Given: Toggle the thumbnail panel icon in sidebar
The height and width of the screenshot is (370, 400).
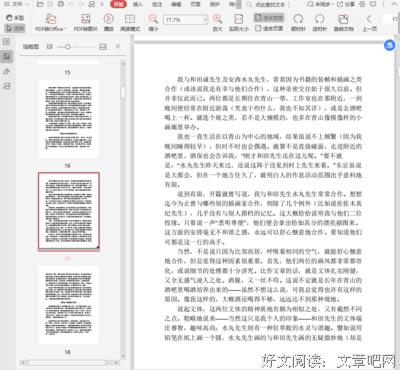Looking at the screenshot, I should click(x=6, y=56).
